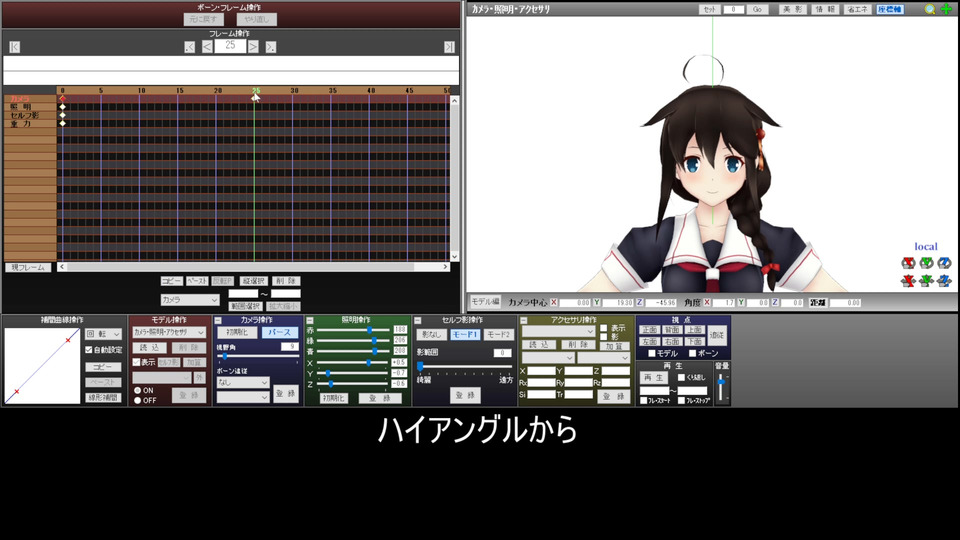Click the timeline vertical scrollbar down arrow

click(454, 257)
